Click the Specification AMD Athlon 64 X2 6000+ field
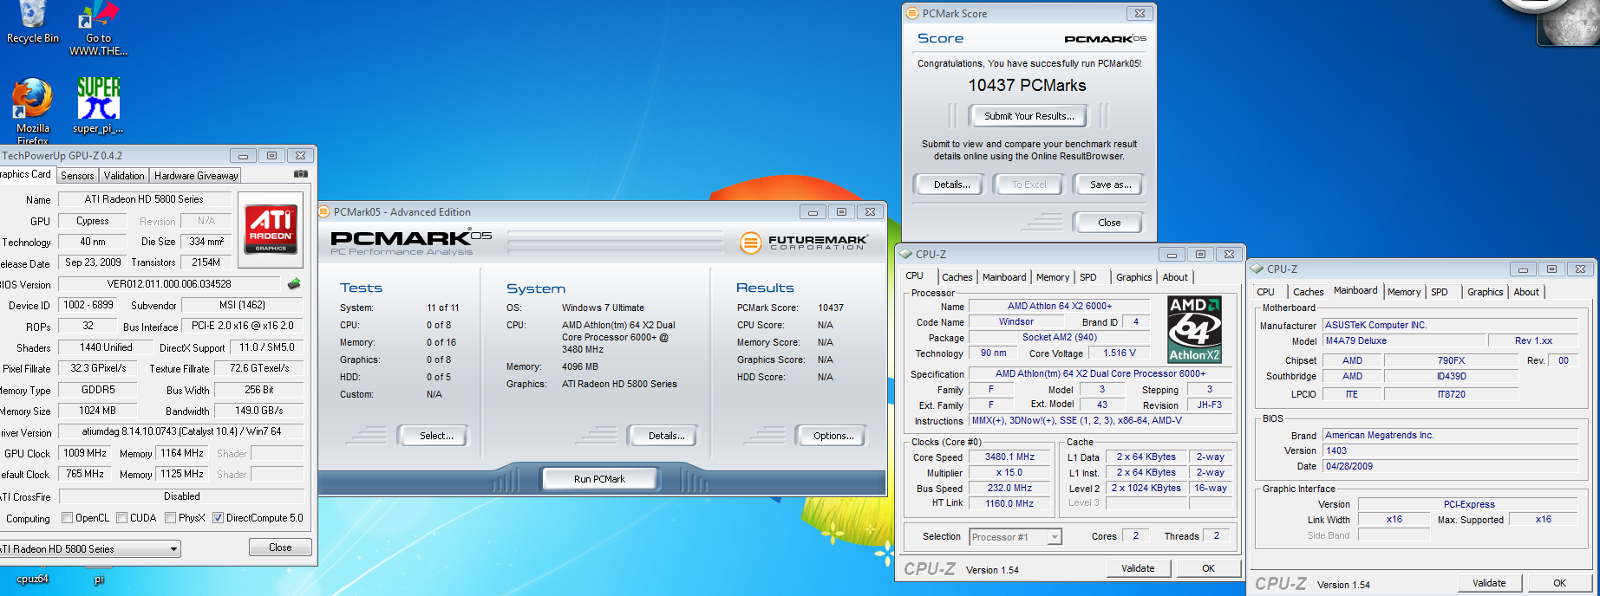1600x596 pixels. coord(1100,374)
